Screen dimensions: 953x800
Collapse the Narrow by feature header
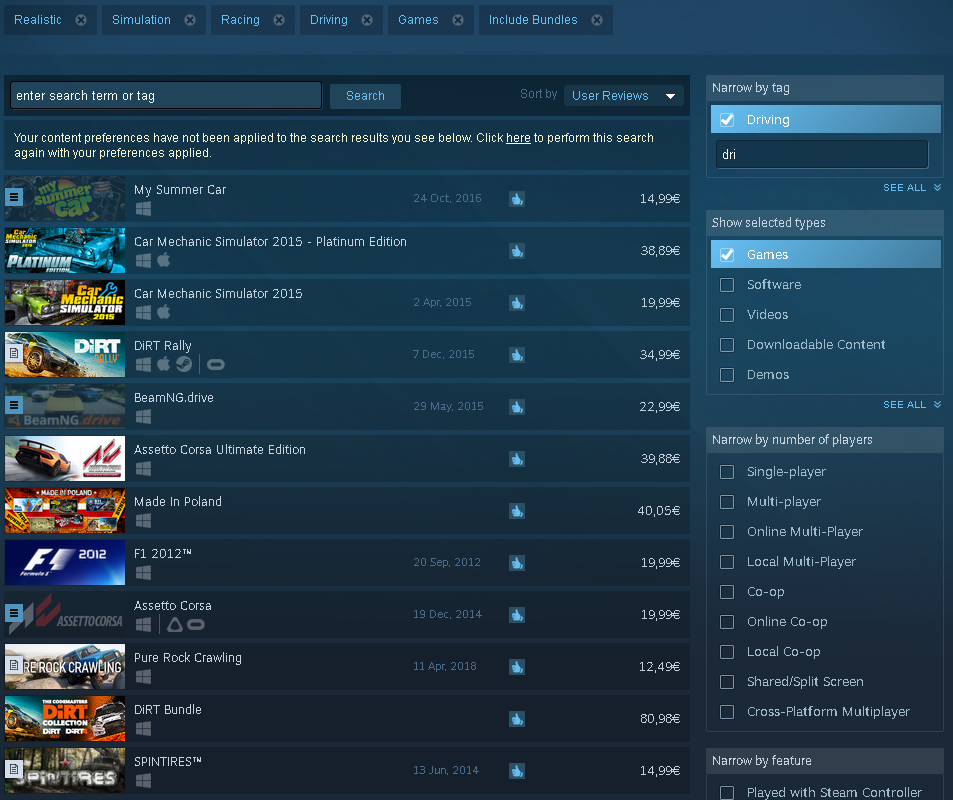coord(825,760)
